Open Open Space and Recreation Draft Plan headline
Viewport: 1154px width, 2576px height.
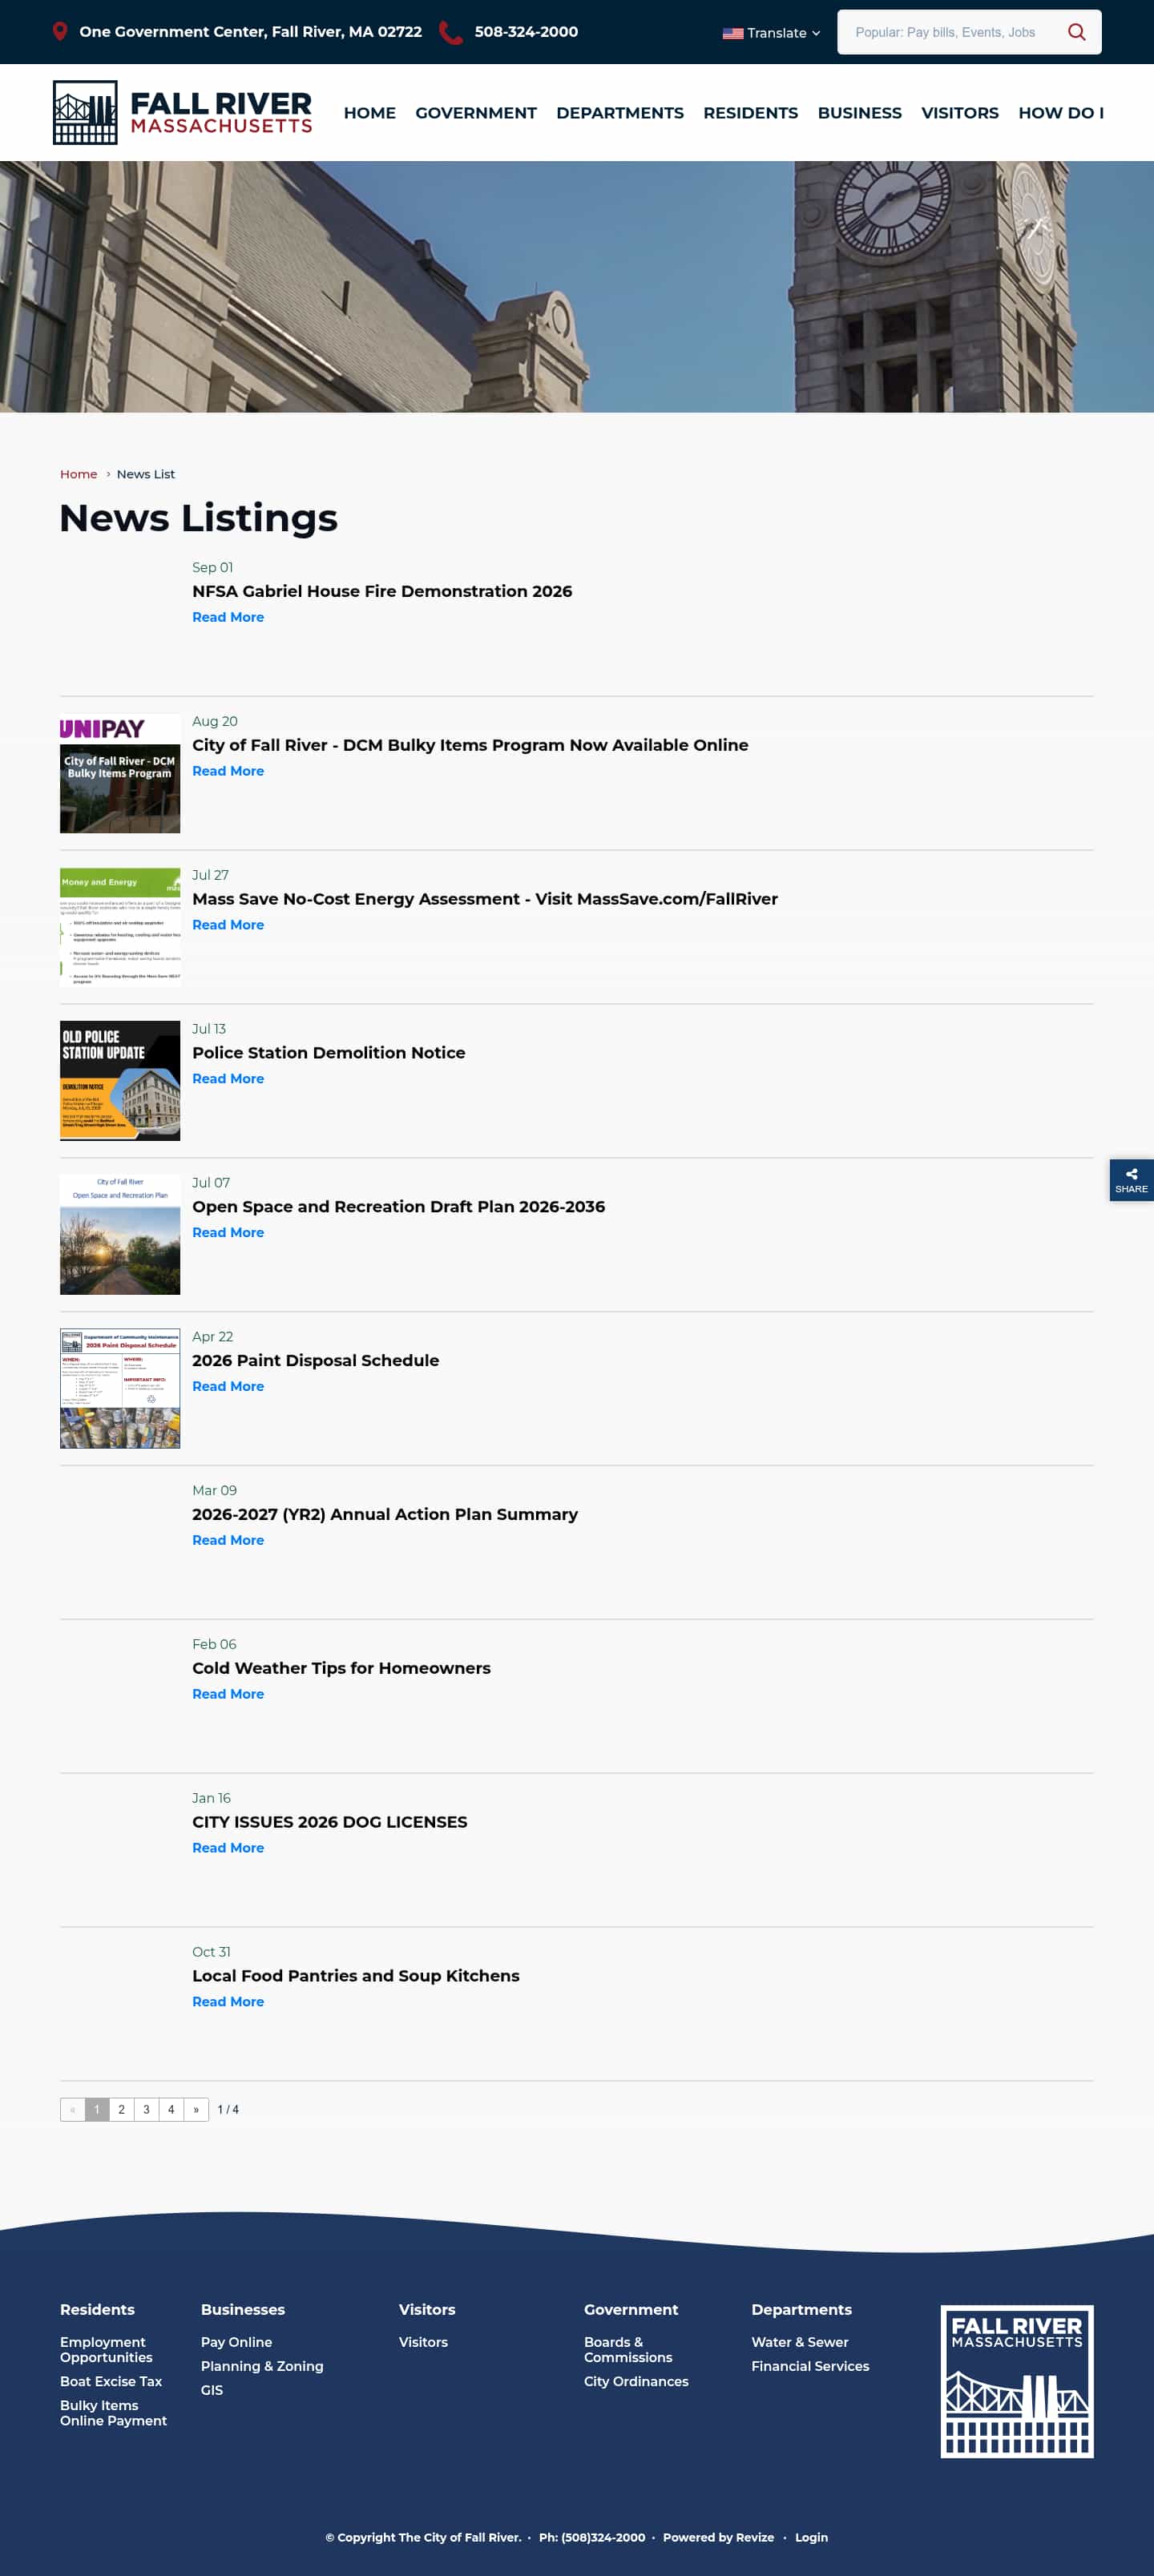[399, 1207]
